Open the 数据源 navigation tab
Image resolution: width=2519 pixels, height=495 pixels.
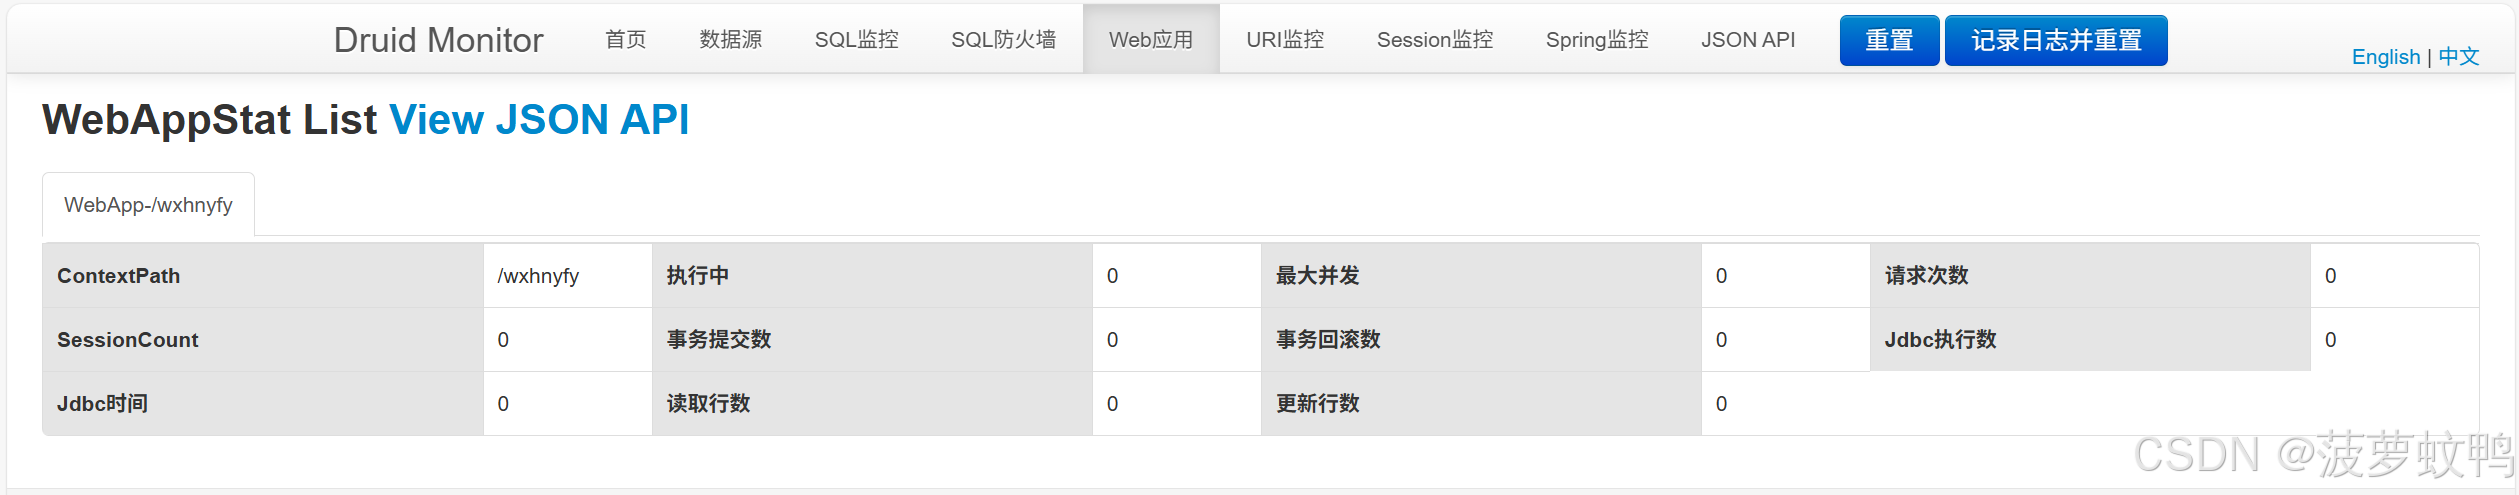[731, 40]
